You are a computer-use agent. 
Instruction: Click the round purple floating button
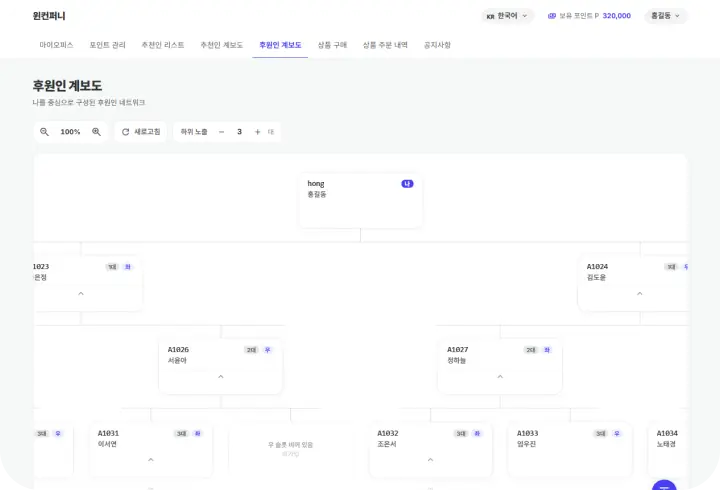click(x=664, y=486)
